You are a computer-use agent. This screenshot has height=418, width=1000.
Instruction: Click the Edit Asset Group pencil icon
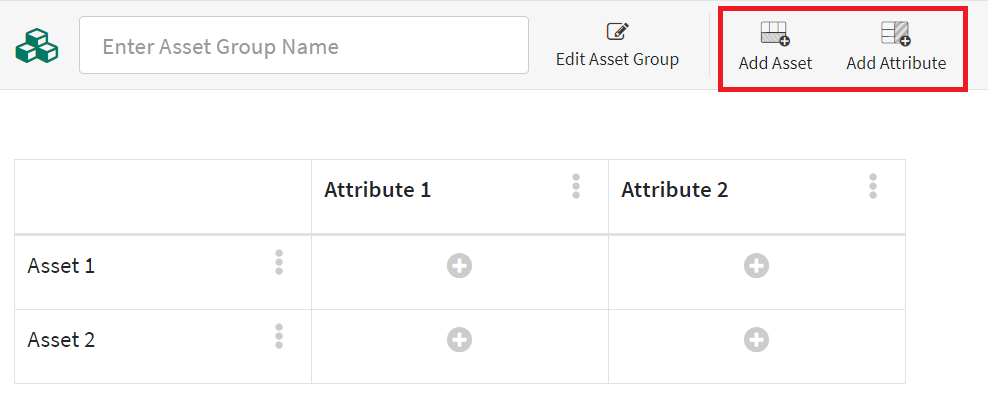pos(617,33)
